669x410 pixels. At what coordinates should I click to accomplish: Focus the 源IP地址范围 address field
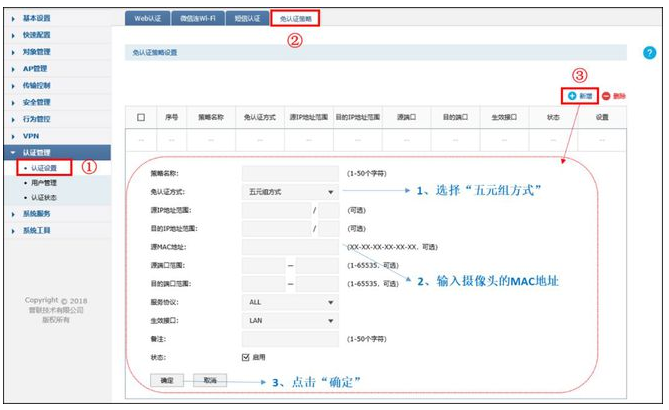[276, 210]
